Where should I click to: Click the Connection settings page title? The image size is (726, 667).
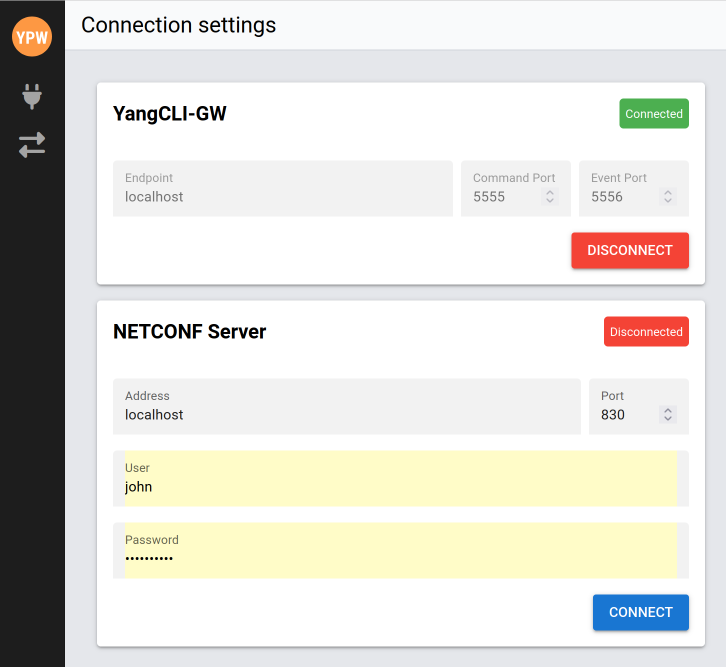(178, 25)
